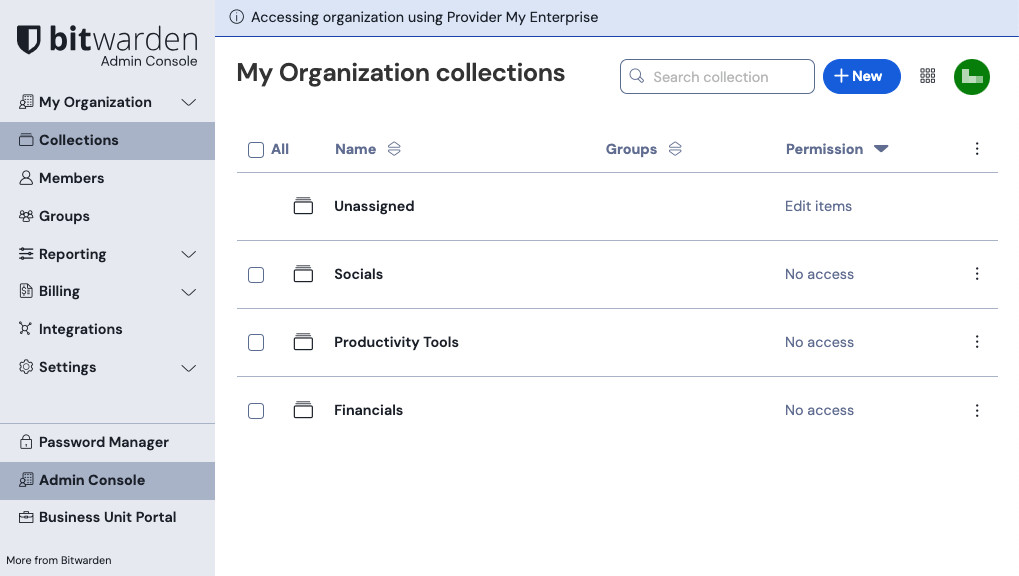1019x576 pixels.
Task: Click the green account avatar icon
Action: [x=971, y=77]
